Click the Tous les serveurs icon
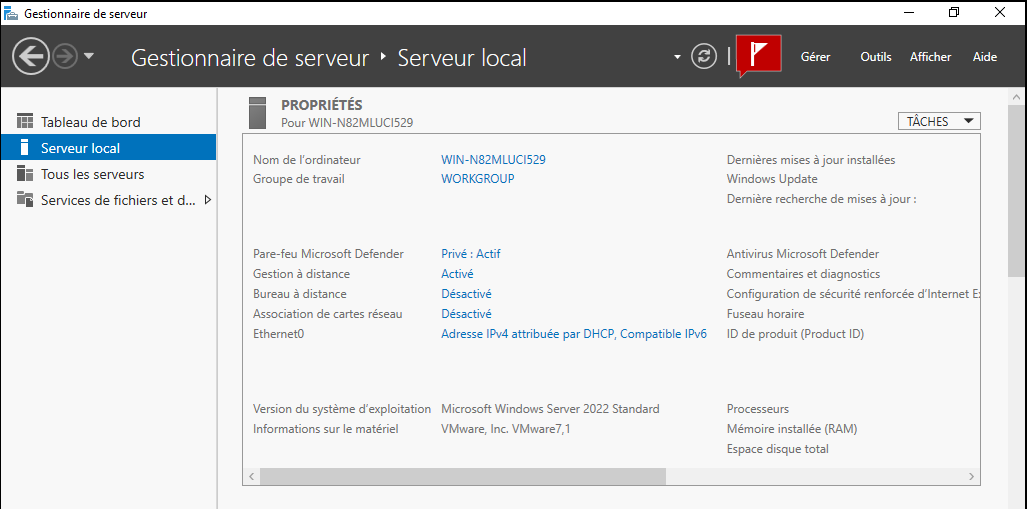The width and height of the screenshot is (1027, 509). pyautogui.click(x=25, y=173)
